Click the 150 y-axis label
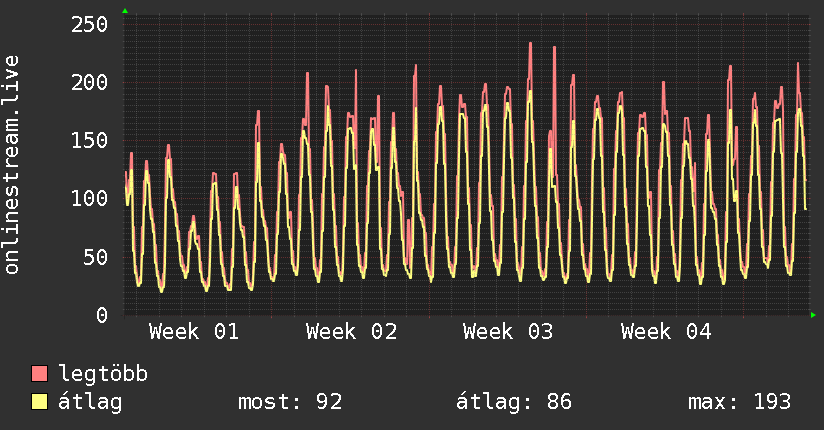 (89, 140)
